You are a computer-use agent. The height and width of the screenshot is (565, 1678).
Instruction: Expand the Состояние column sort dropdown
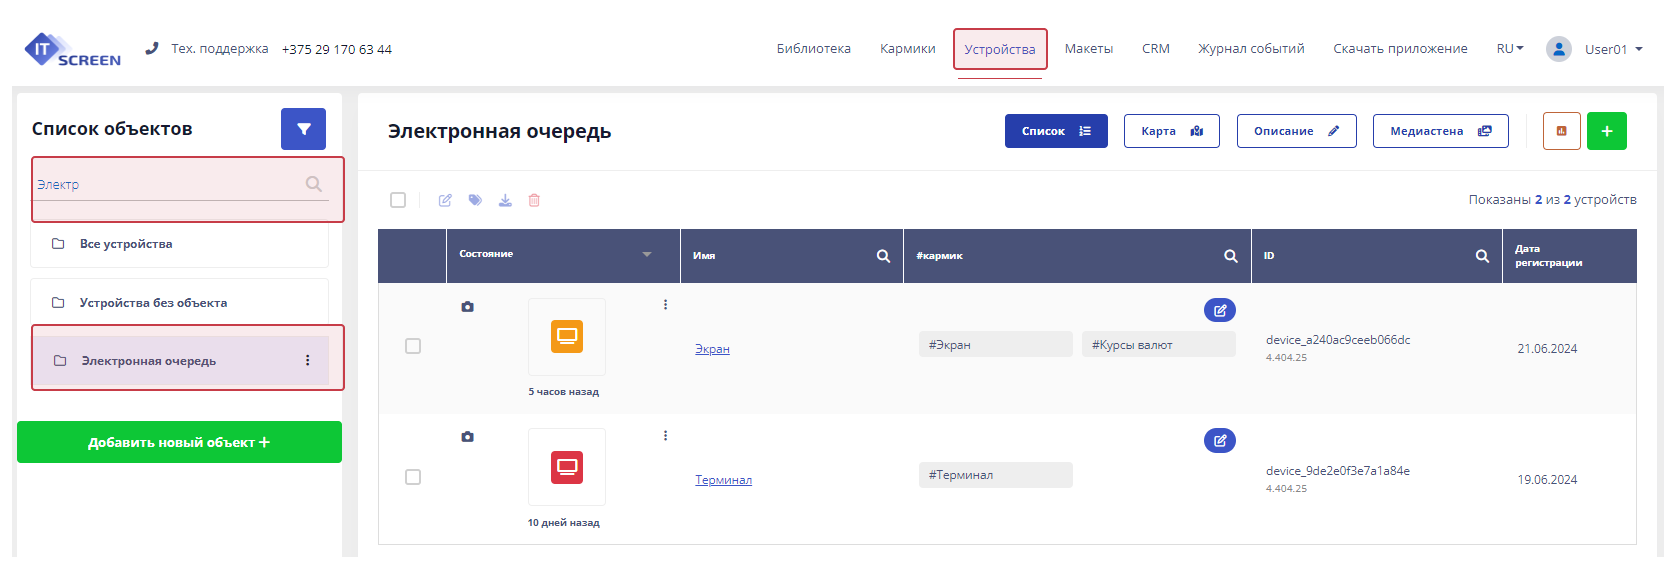coord(647,254)
